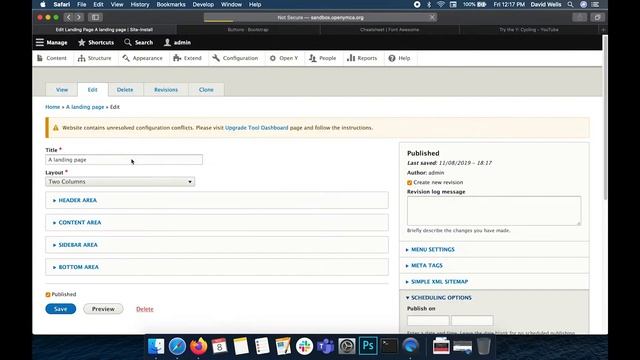
Task: Show all tabs overview button in Safari
Action: (597, 17)
